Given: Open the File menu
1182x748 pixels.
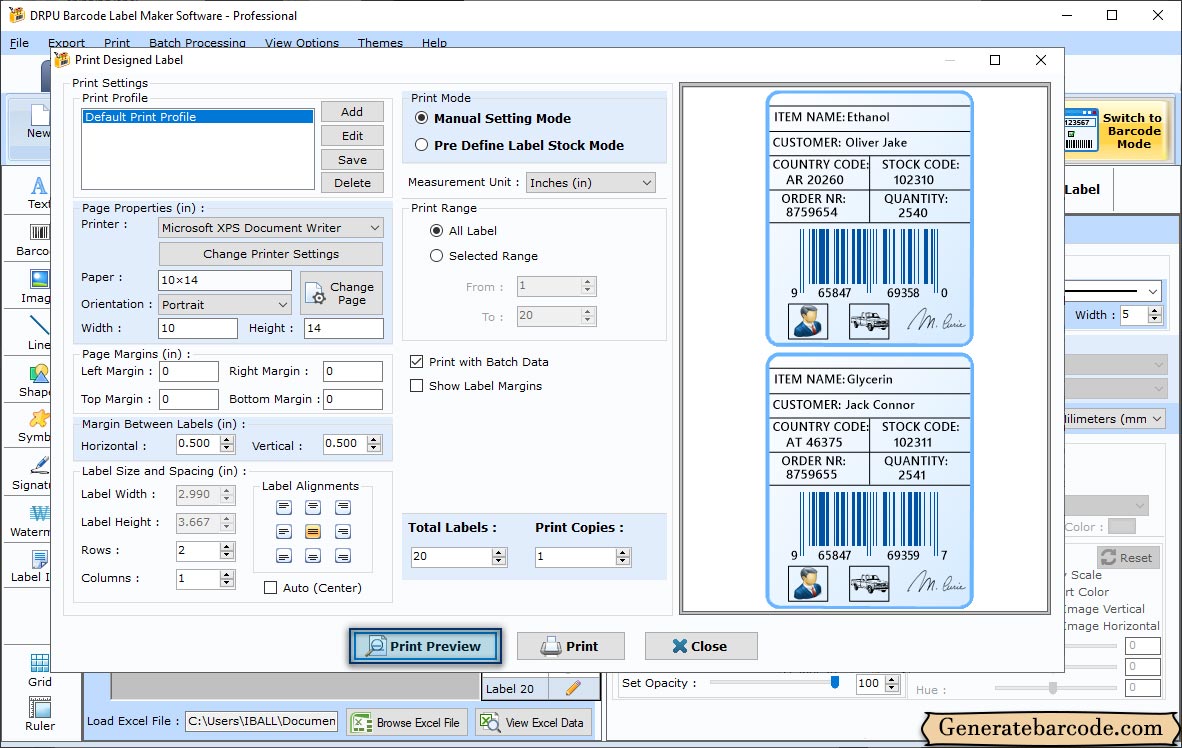Looking at the screenshot, I should pyautogui.click(x=20, y=43).
